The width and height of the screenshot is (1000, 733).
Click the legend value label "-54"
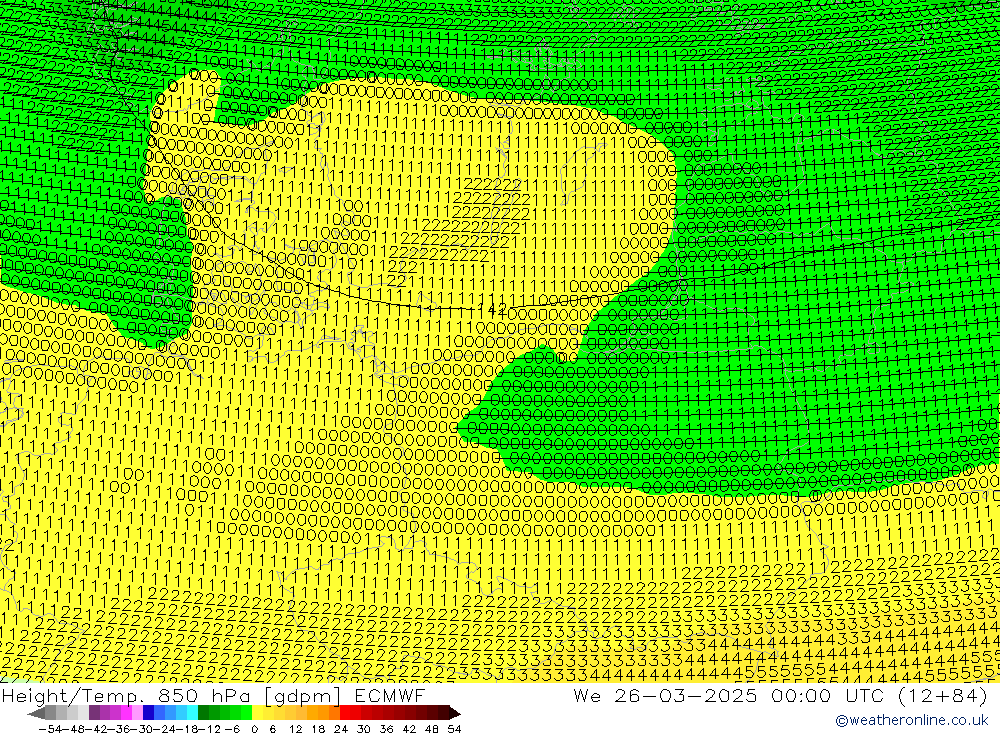point(50,729)
